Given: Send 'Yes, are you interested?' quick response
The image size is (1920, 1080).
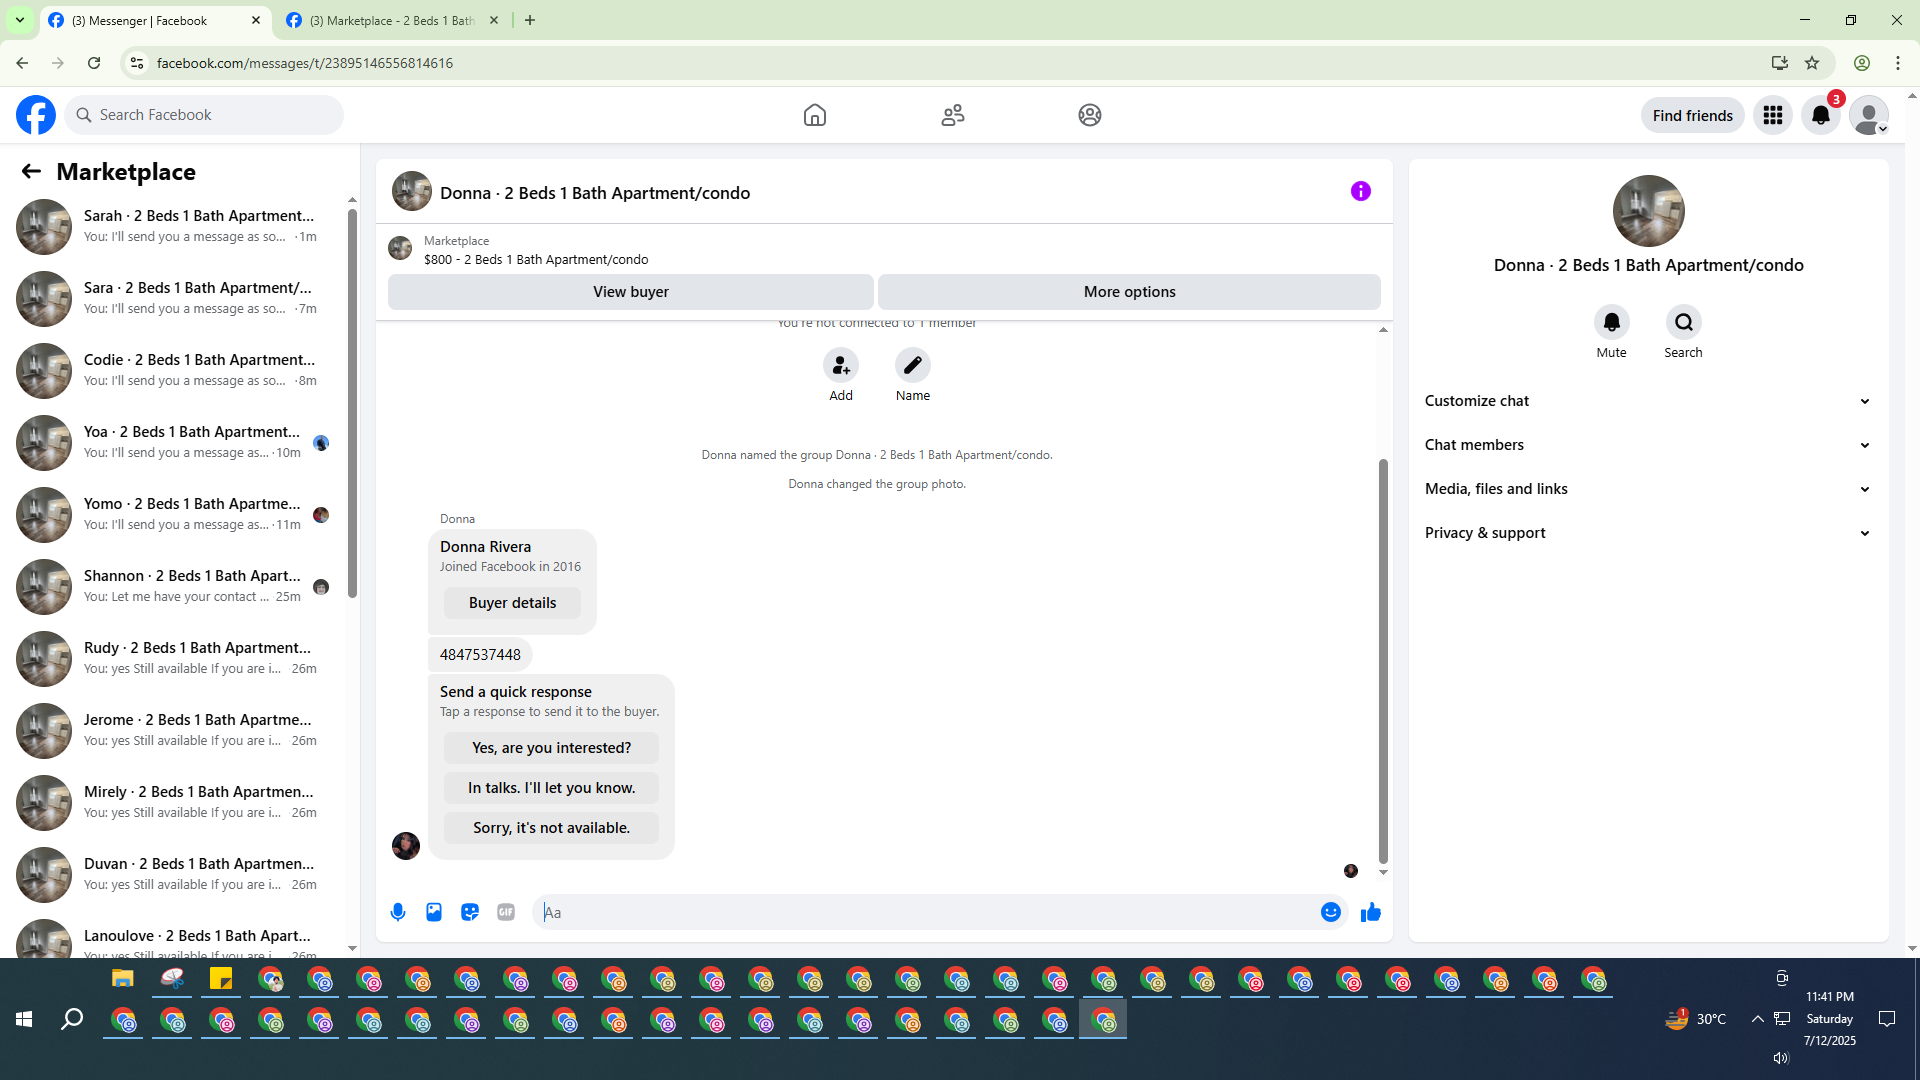Looking at the screenshot, I should point(551,748).
